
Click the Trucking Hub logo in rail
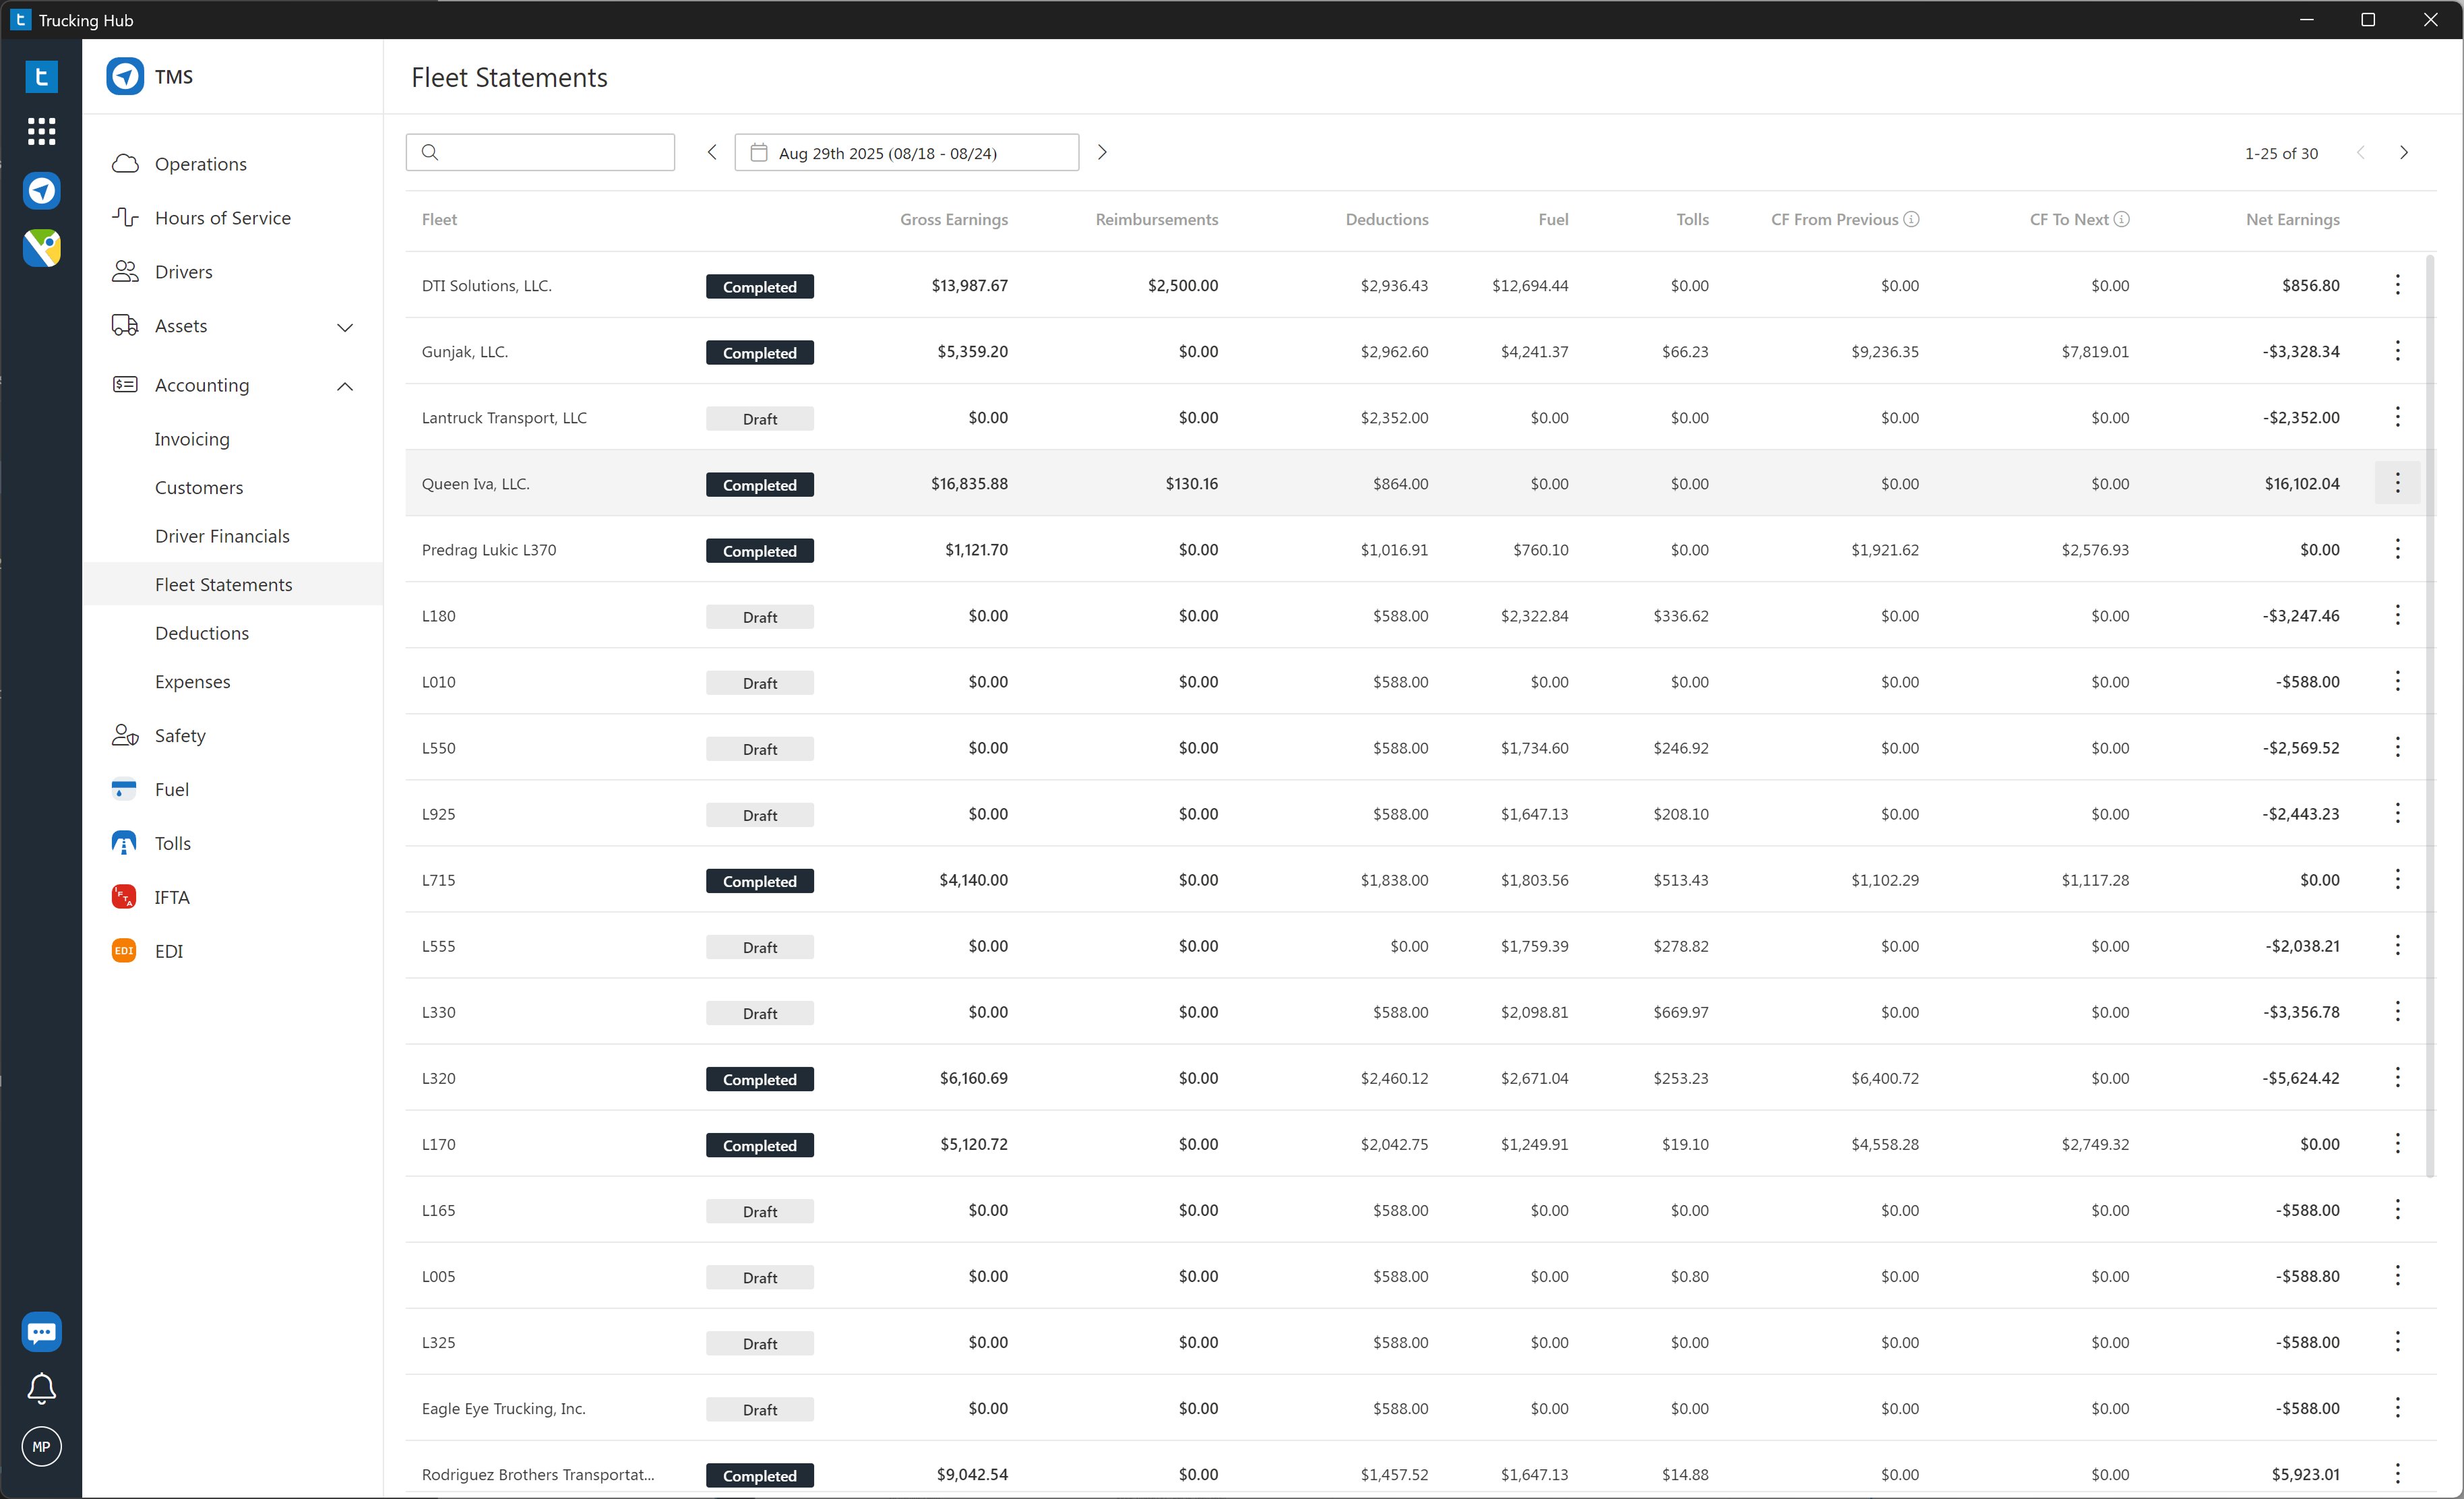tap(41, 77)
